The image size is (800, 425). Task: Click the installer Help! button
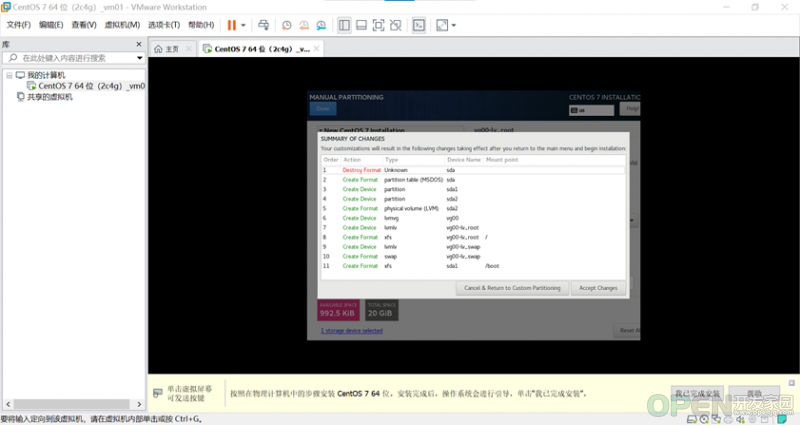click(x=631, y=108)
